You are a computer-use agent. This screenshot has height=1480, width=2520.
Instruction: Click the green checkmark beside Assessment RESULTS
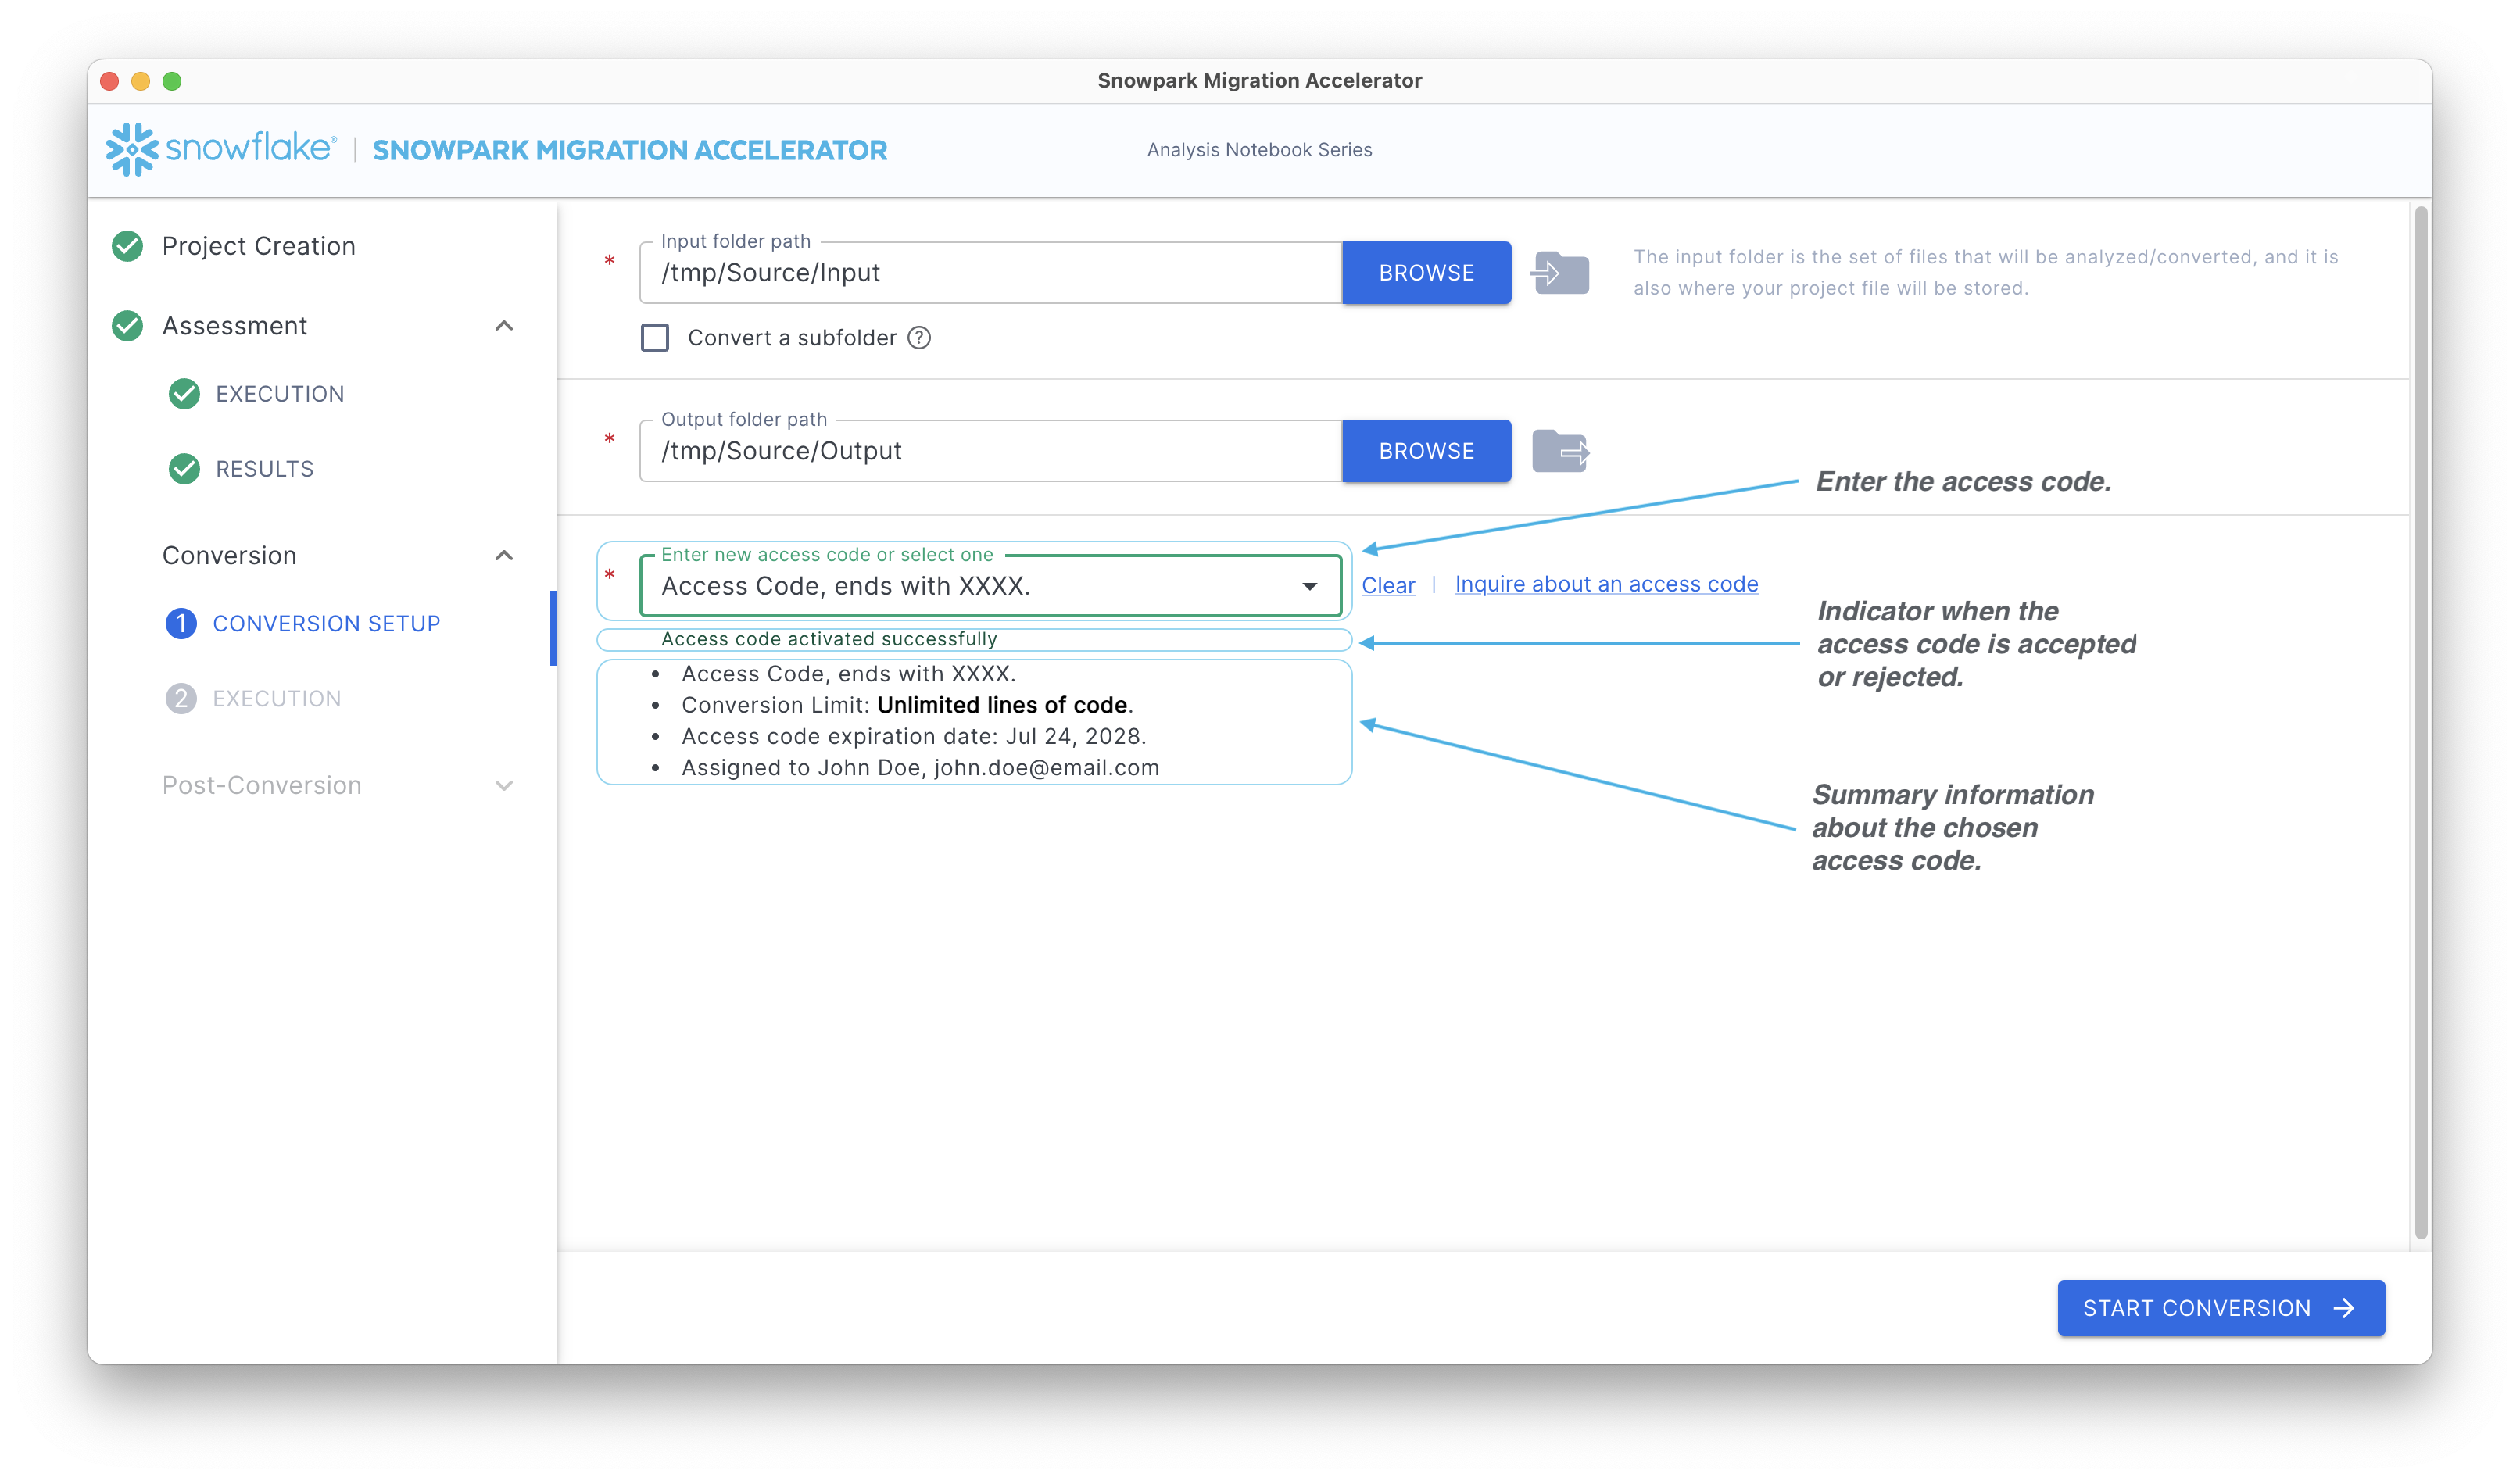click(184, 469)
